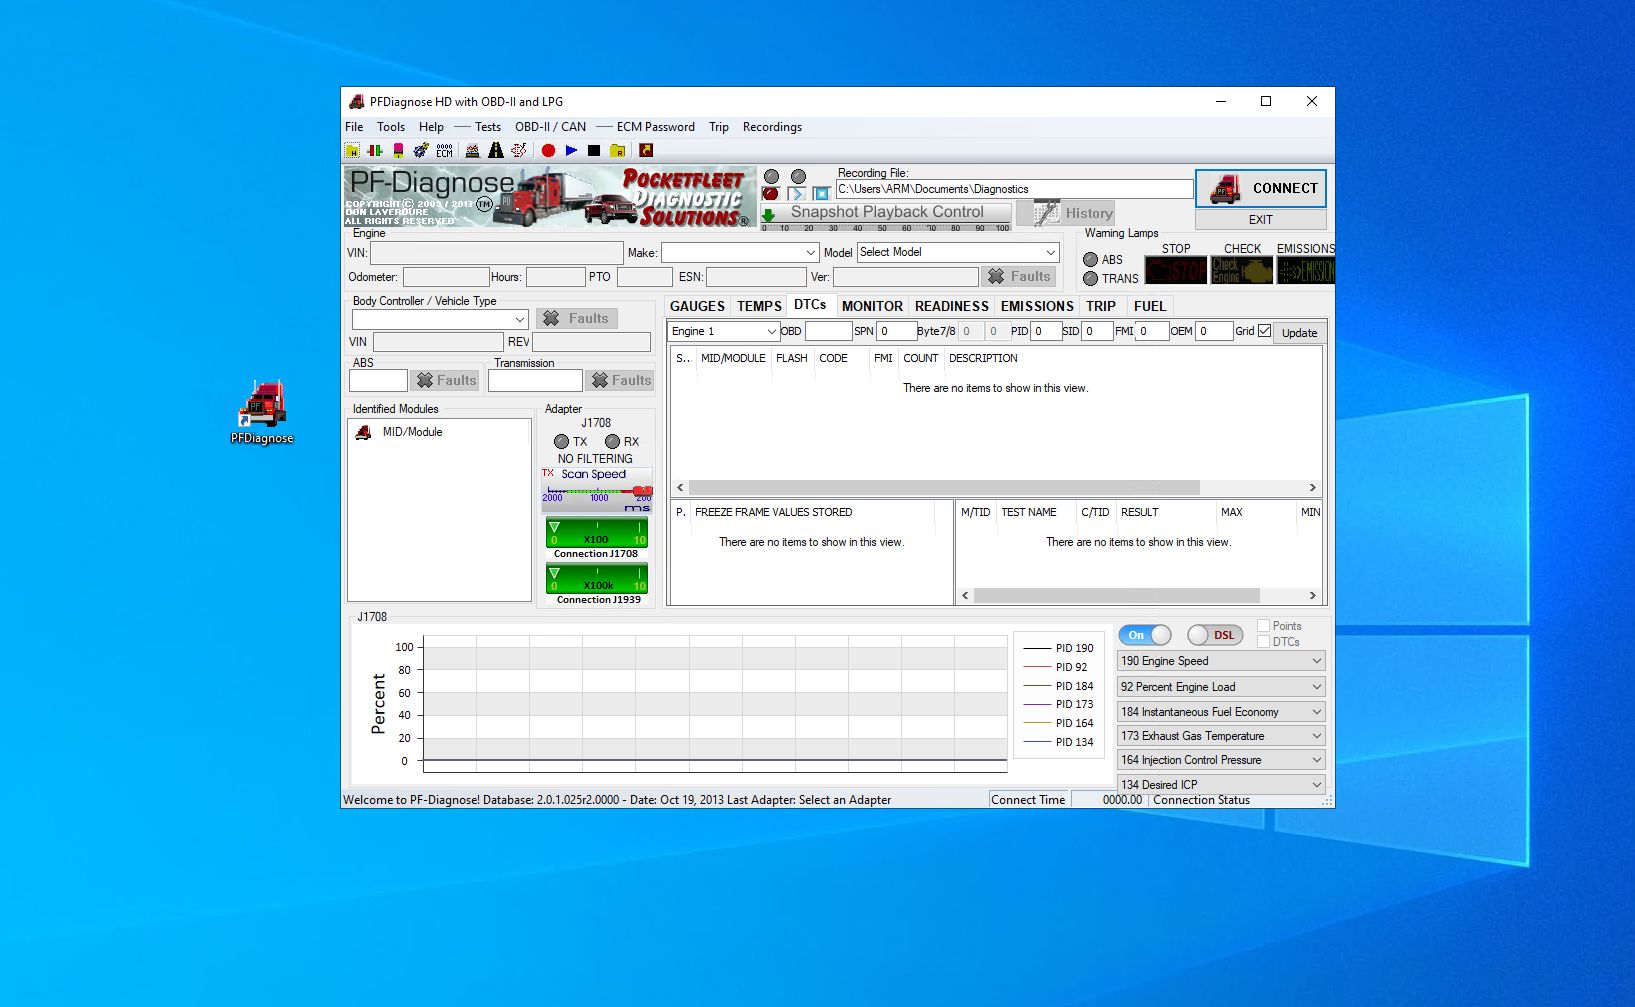This screenshot has width=1635, height=1007.
Task: Click the TRANS lamp indicator
Action: [x=1091, y=279]
